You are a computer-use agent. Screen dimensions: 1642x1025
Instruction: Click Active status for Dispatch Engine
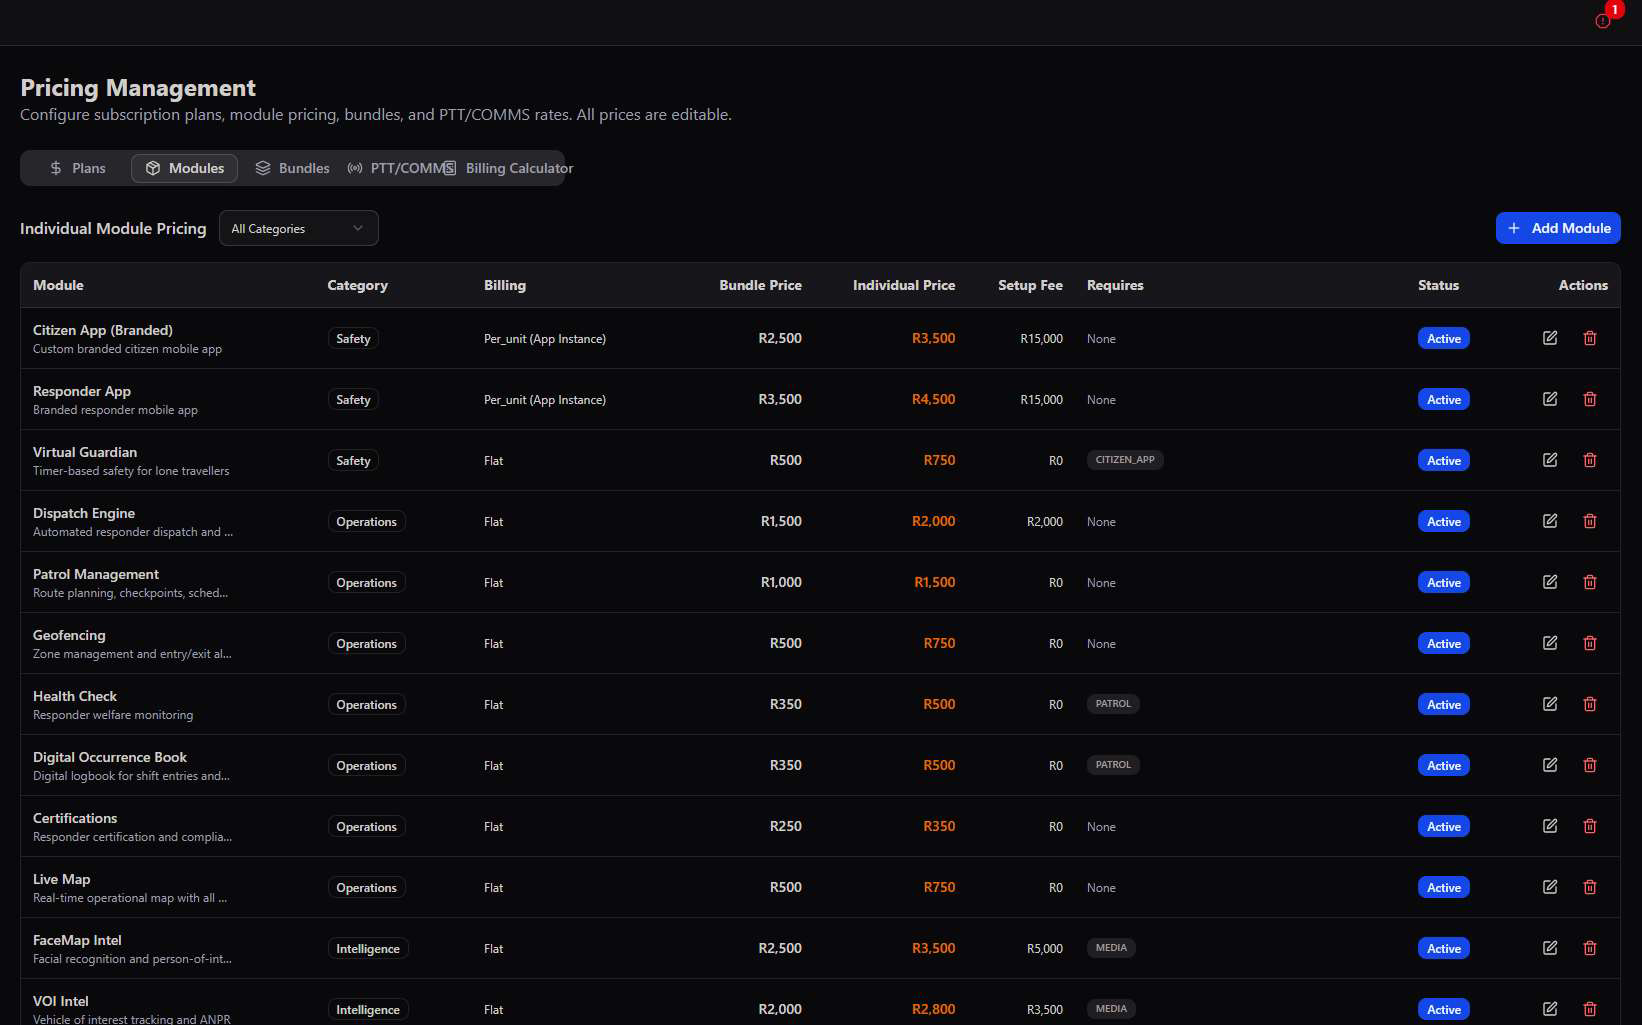tap(1444, 521)
